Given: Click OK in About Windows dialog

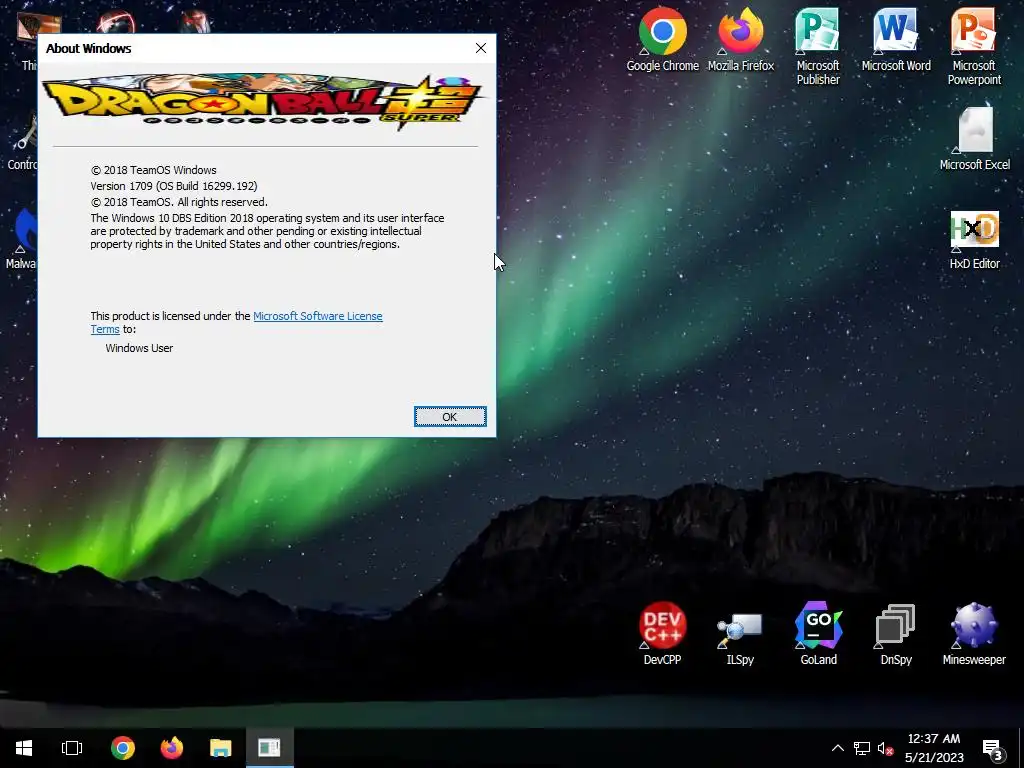Looking at the screenshot, I should [450, 417].
